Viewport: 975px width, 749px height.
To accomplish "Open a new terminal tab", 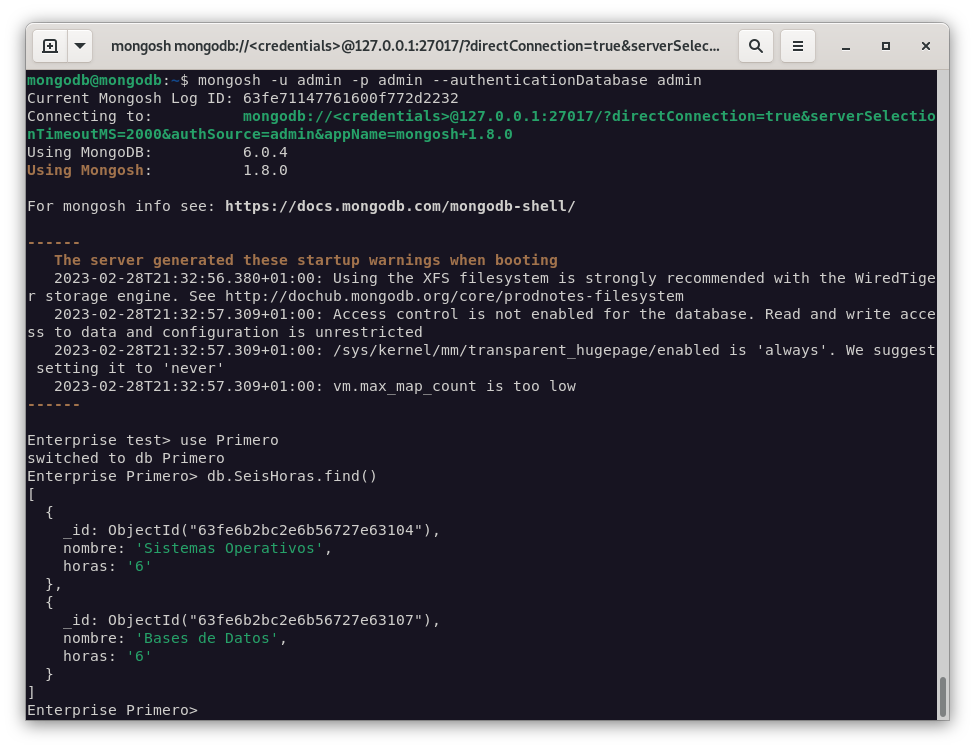I will [x=50, y=46].
